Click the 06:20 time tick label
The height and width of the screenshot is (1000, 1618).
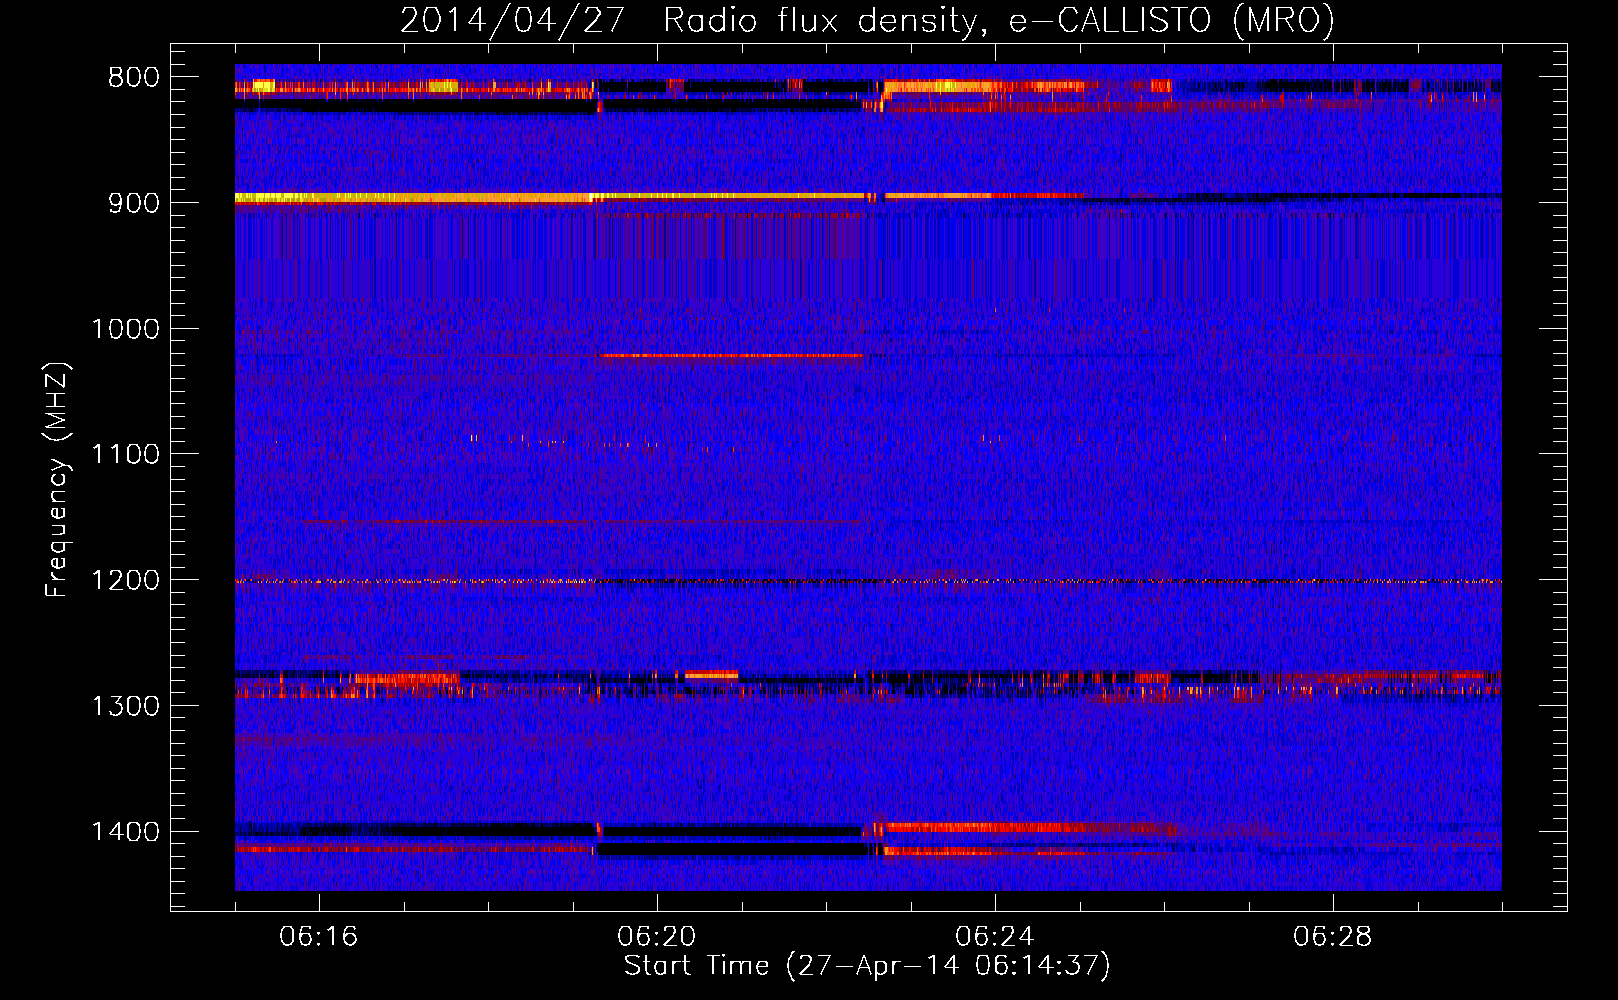pos(657,937)
